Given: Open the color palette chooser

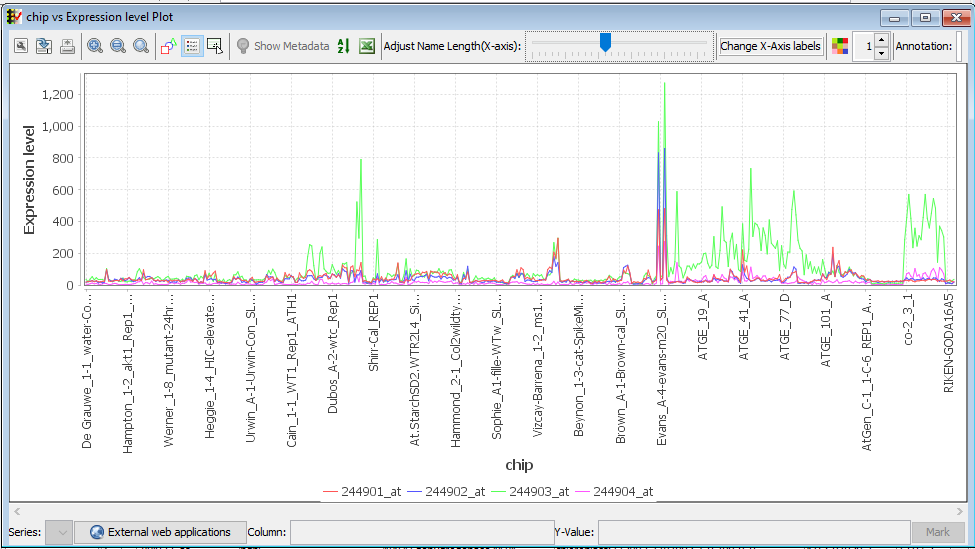Looking at the screenshot, I should tap(840, 46).
